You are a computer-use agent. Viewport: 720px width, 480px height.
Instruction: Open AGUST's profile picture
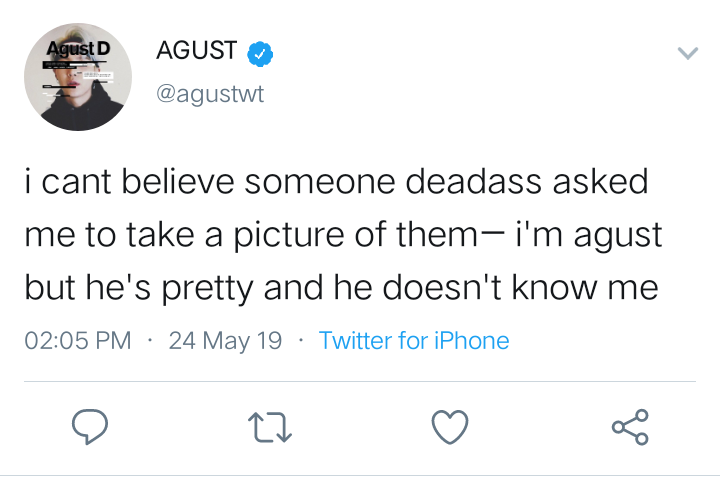pos(78,77)
